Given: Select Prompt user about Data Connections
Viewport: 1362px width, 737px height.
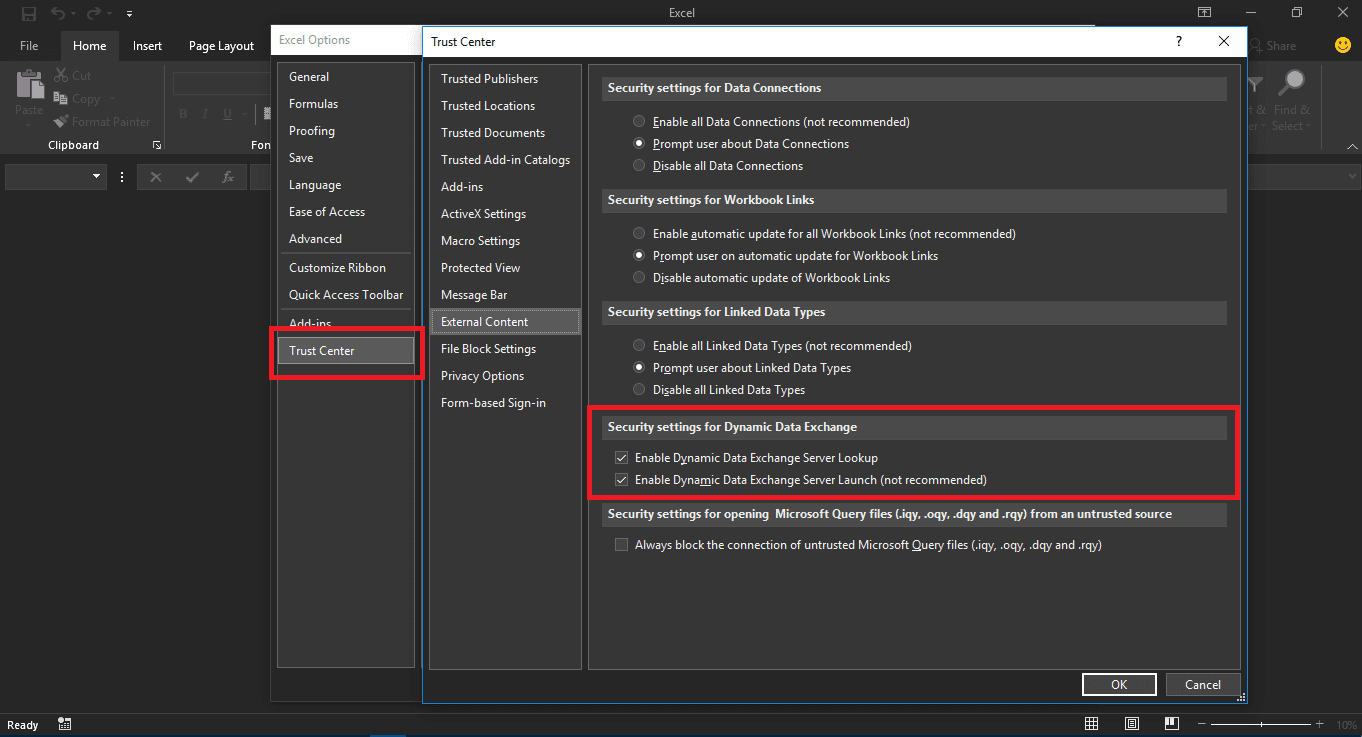Looking at the screenshot, I should tap(639, 144).
